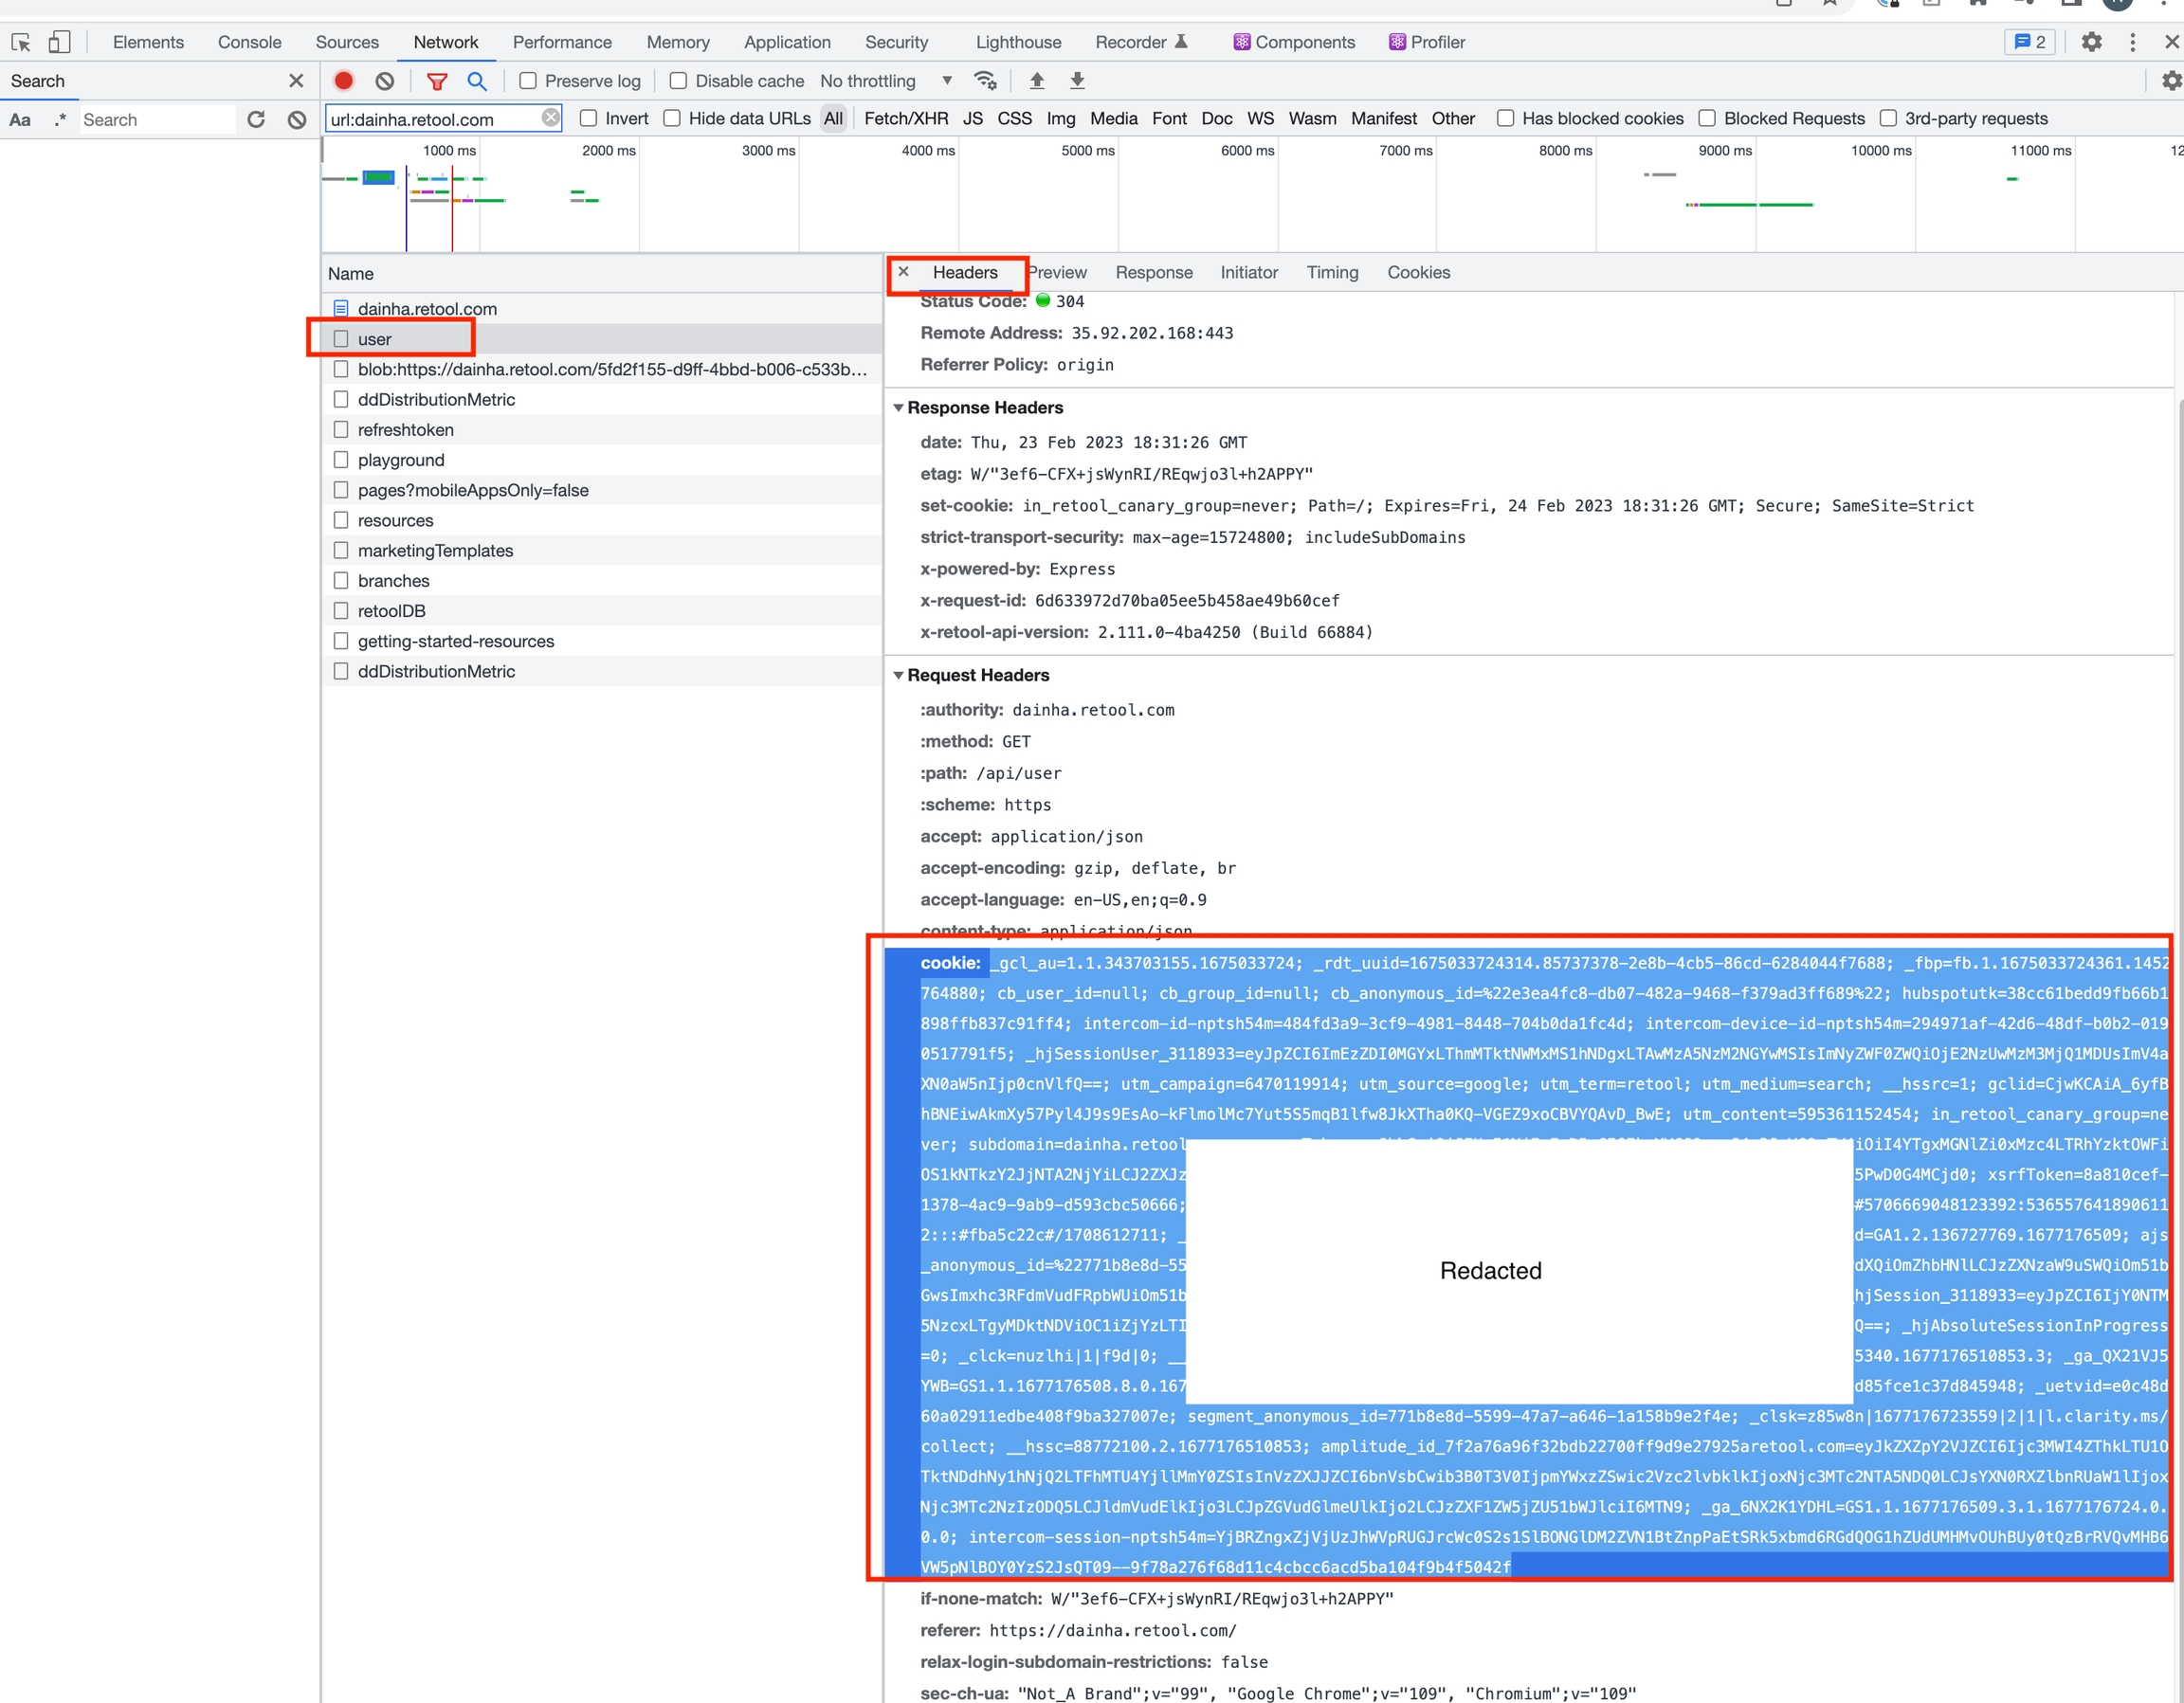Viewport: 2184px width, 1703px height.
Task: Toggle the network filter funnel icon
Action: (437, 81)
